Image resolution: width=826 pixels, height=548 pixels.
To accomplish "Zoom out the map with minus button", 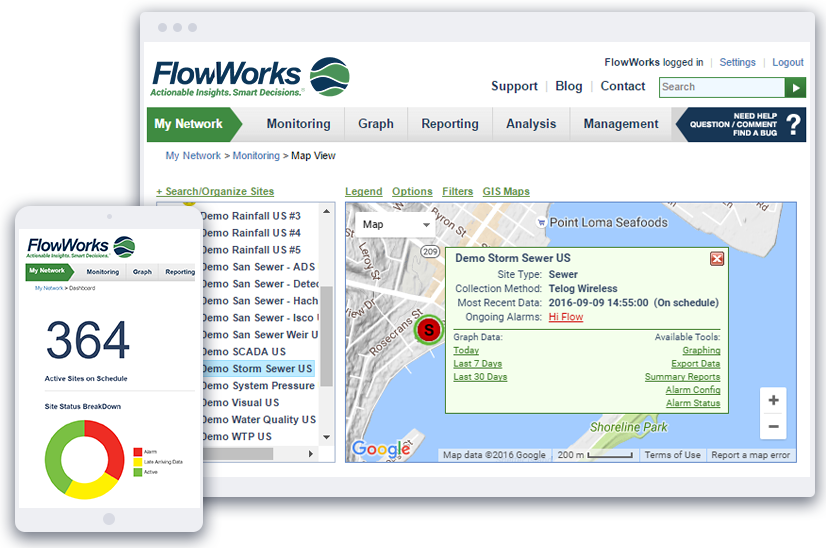I will 773,426.
